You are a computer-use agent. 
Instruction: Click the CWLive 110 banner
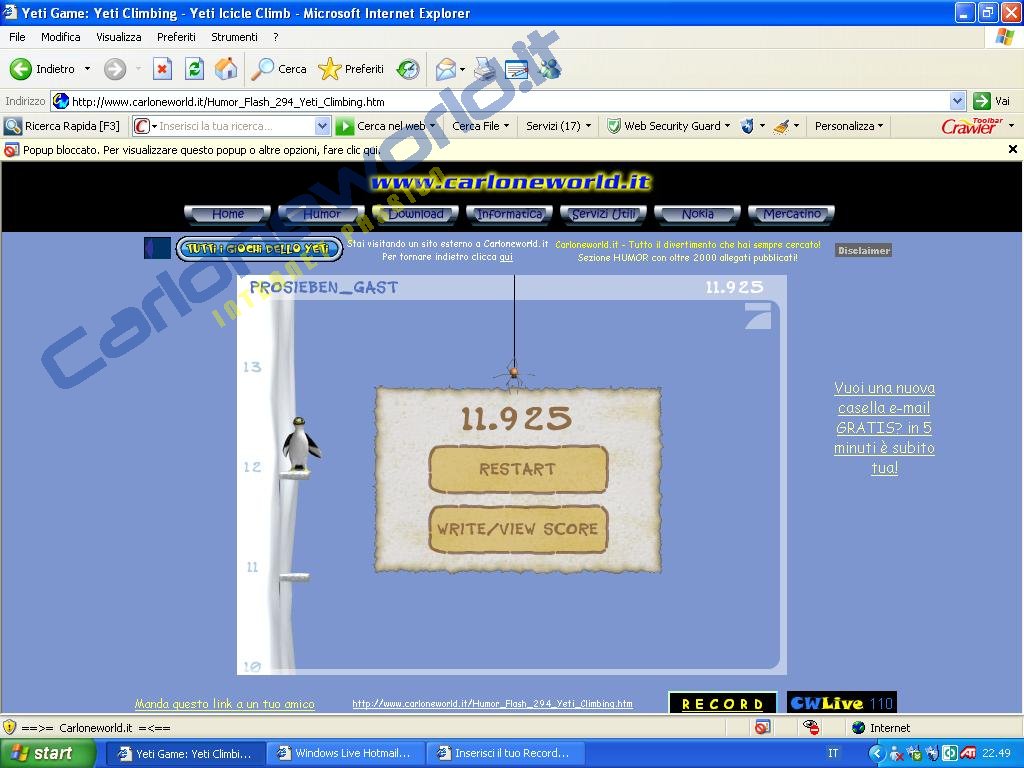pos(842,703)
